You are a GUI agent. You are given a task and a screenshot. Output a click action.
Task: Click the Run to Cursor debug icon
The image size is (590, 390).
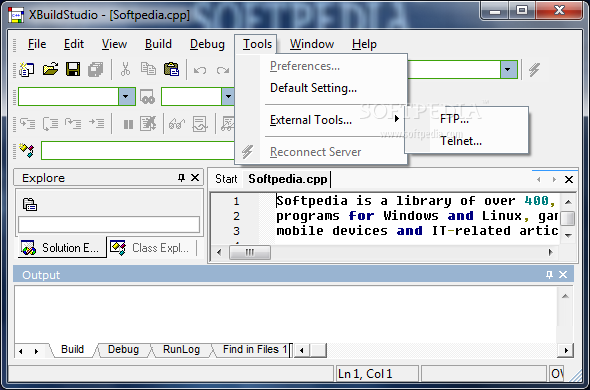click(96, 123)
